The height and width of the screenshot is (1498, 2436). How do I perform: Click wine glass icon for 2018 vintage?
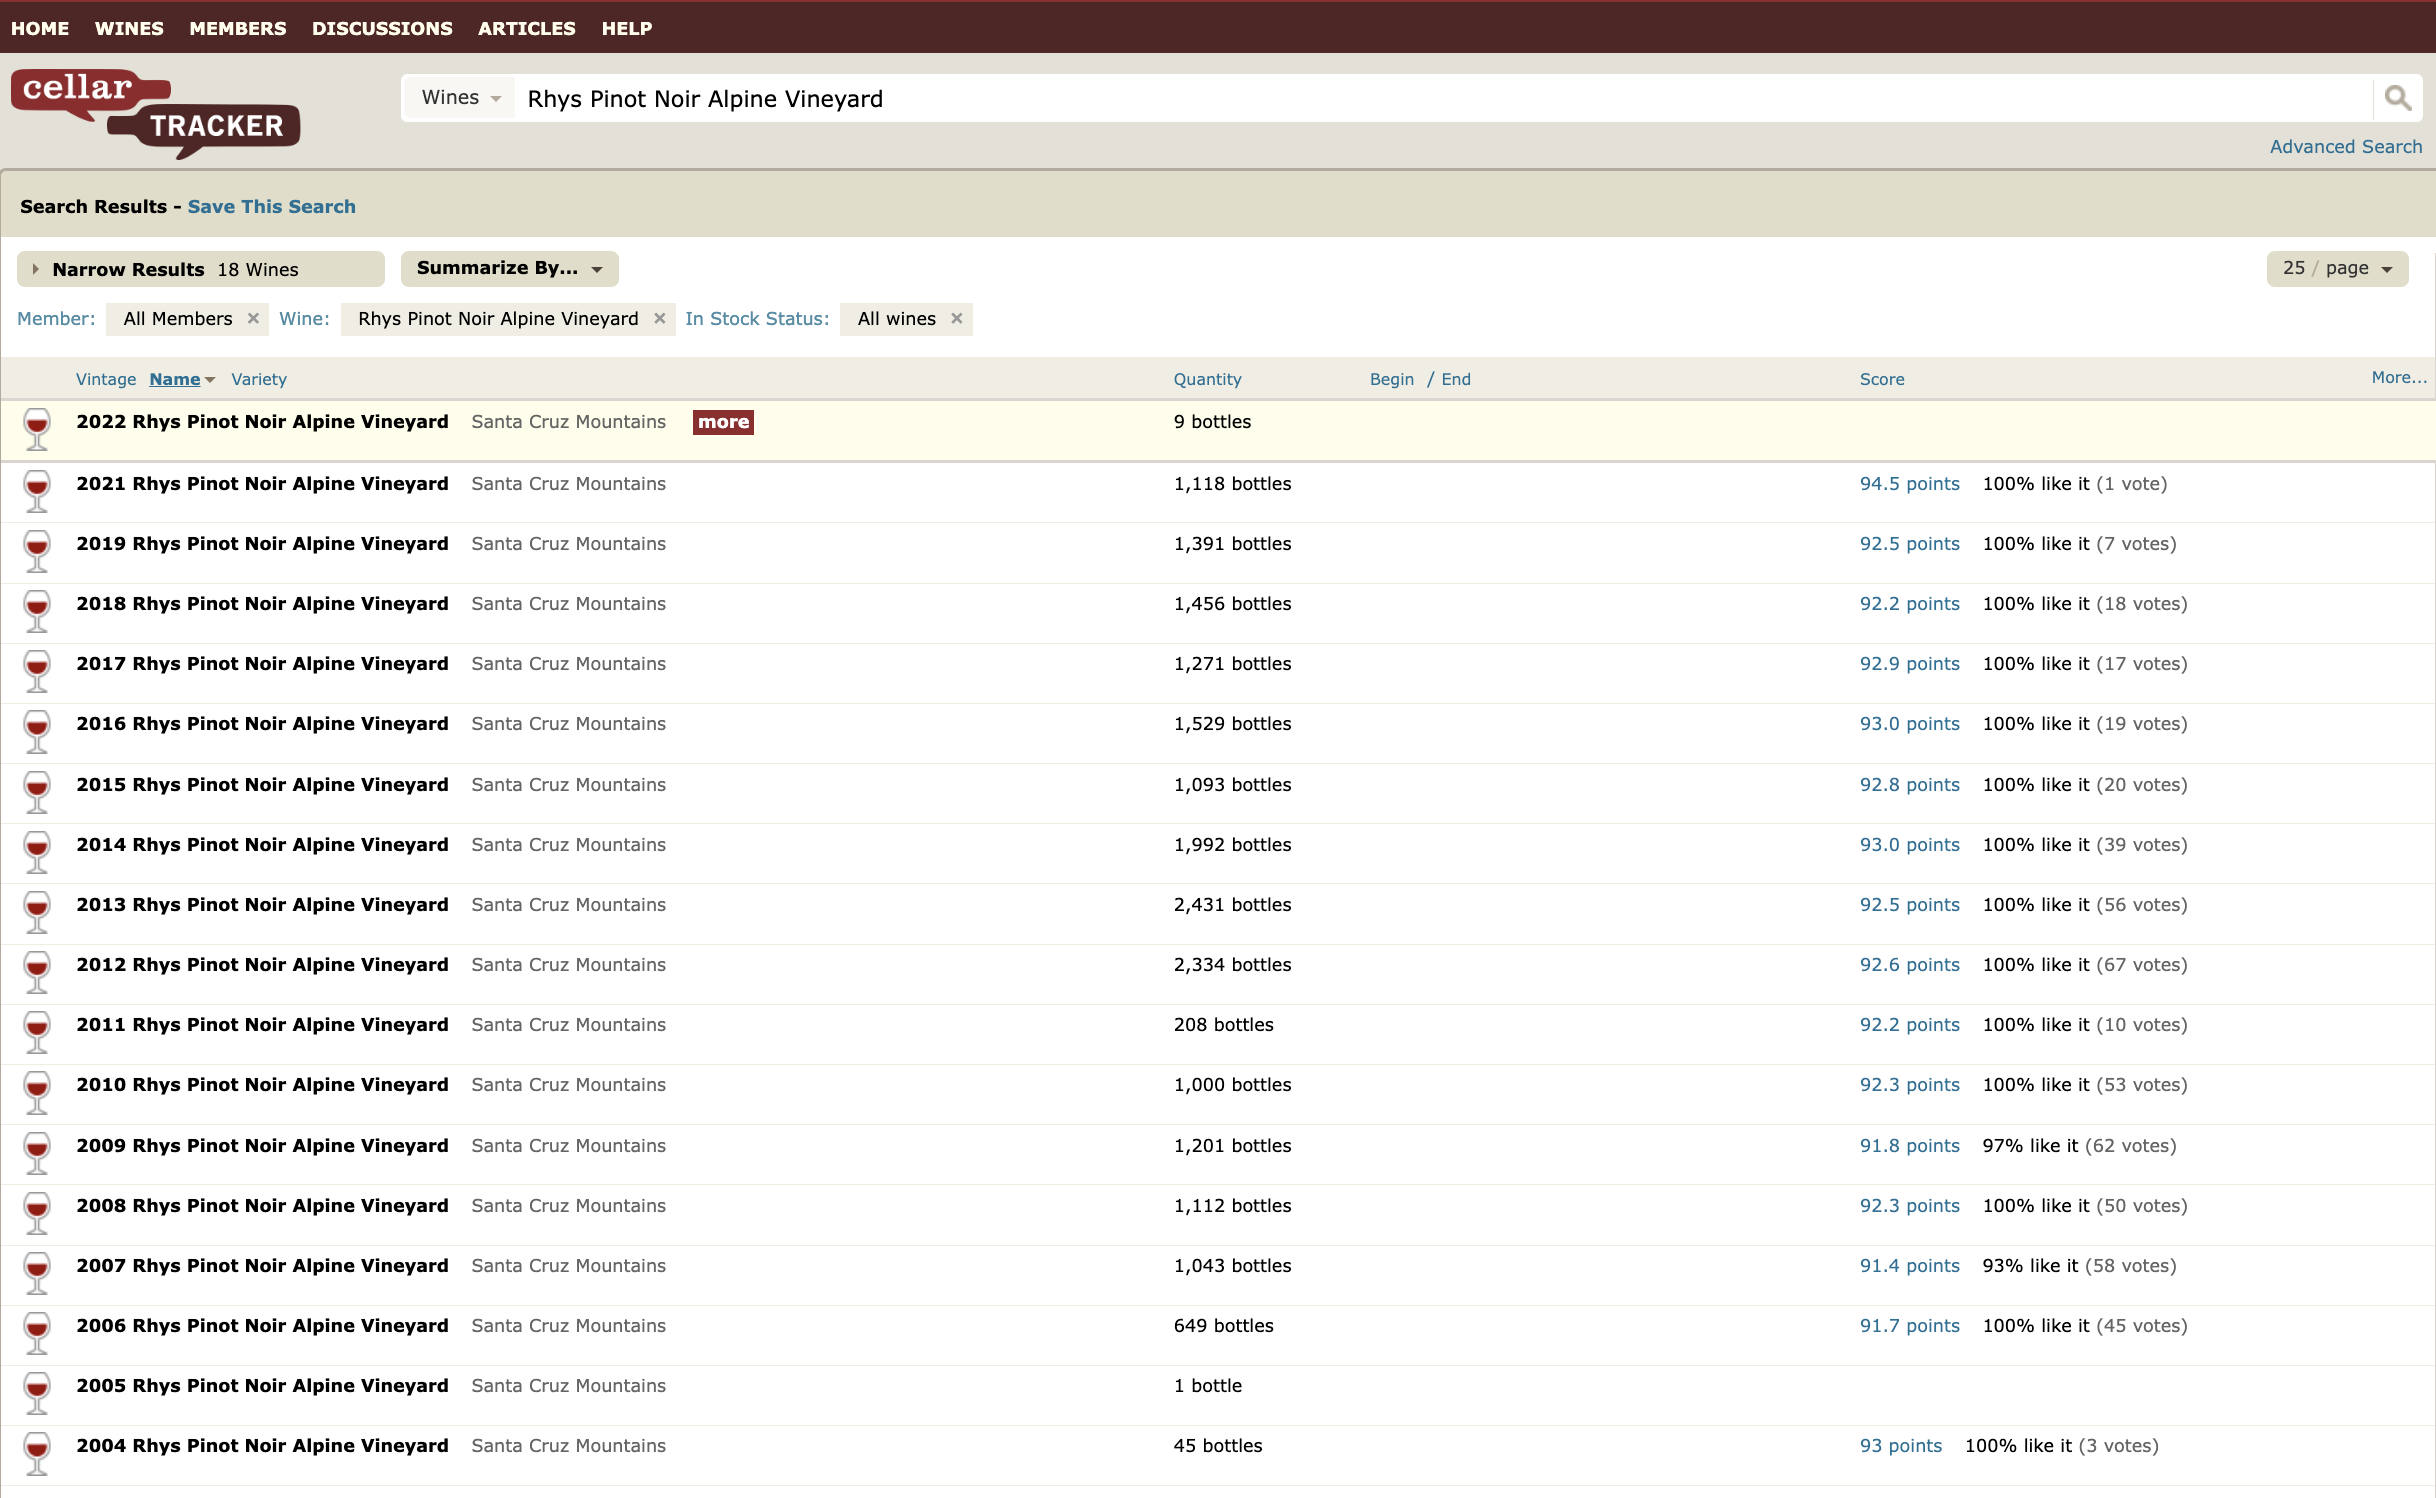click(x=37, y=611)
